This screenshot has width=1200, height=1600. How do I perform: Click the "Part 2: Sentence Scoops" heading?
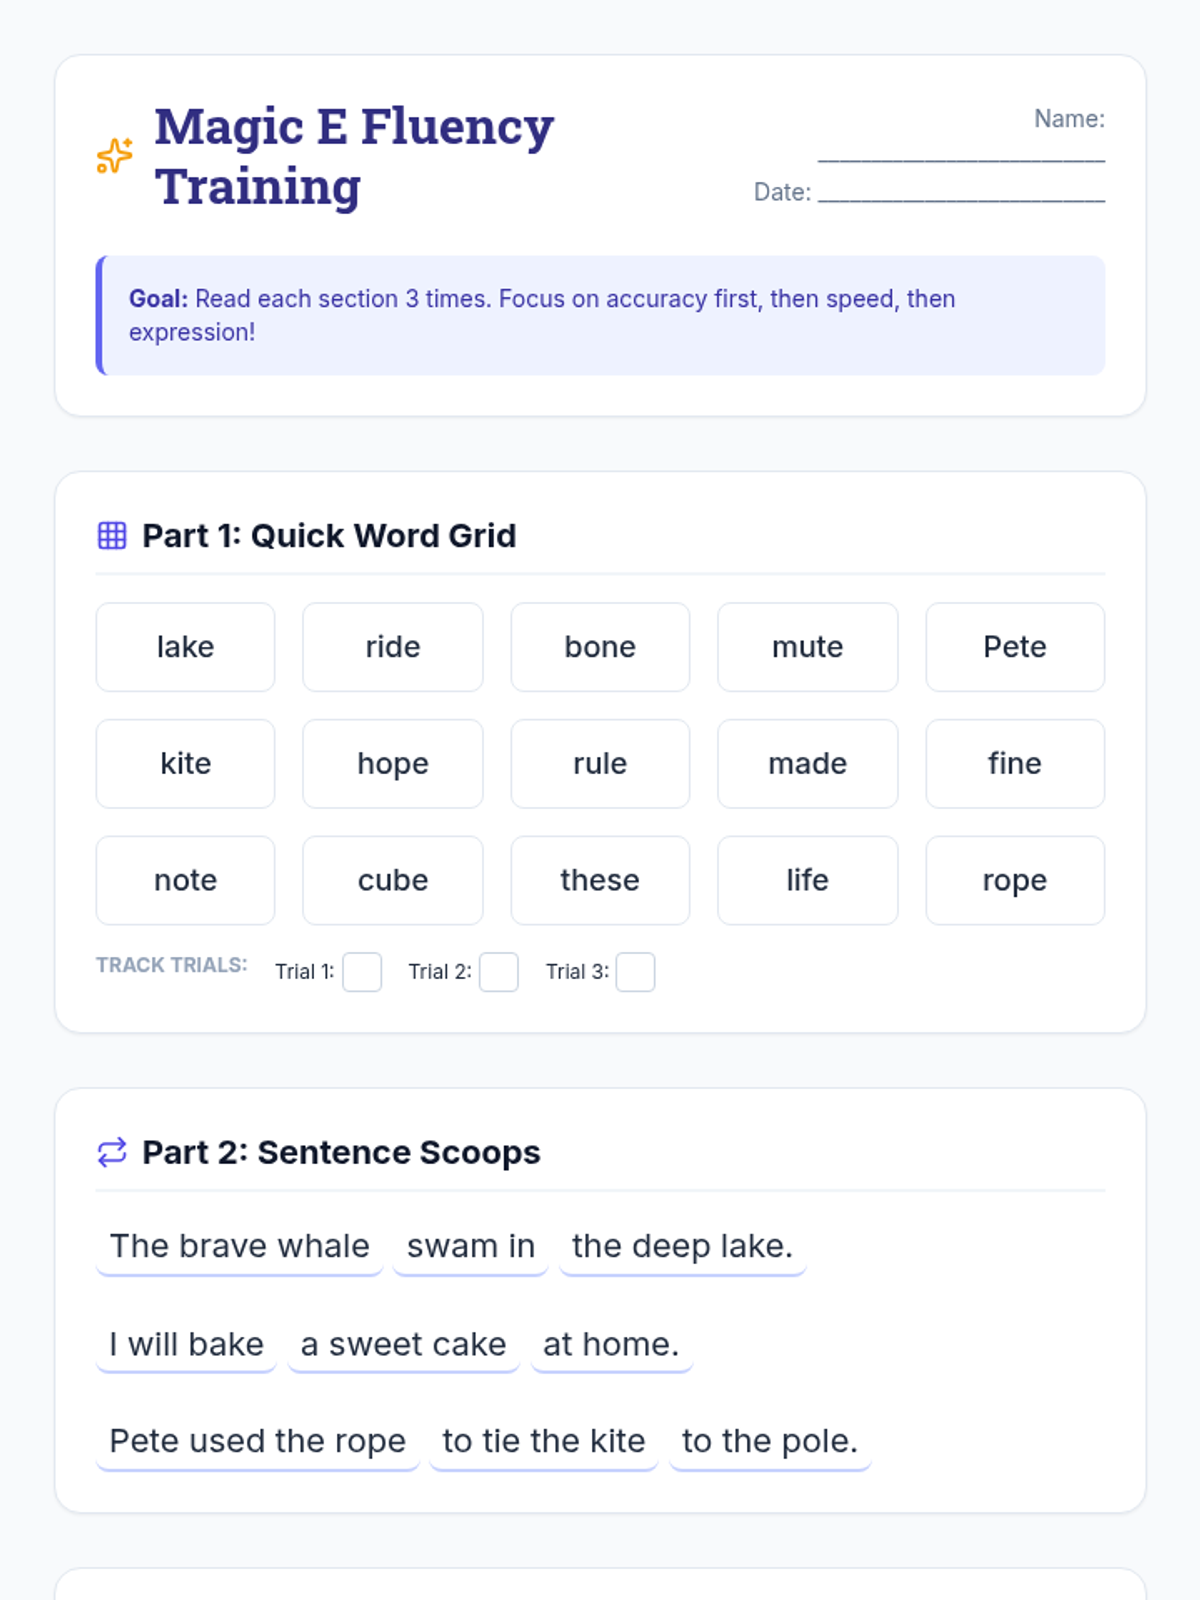(x=341, y=1152)
